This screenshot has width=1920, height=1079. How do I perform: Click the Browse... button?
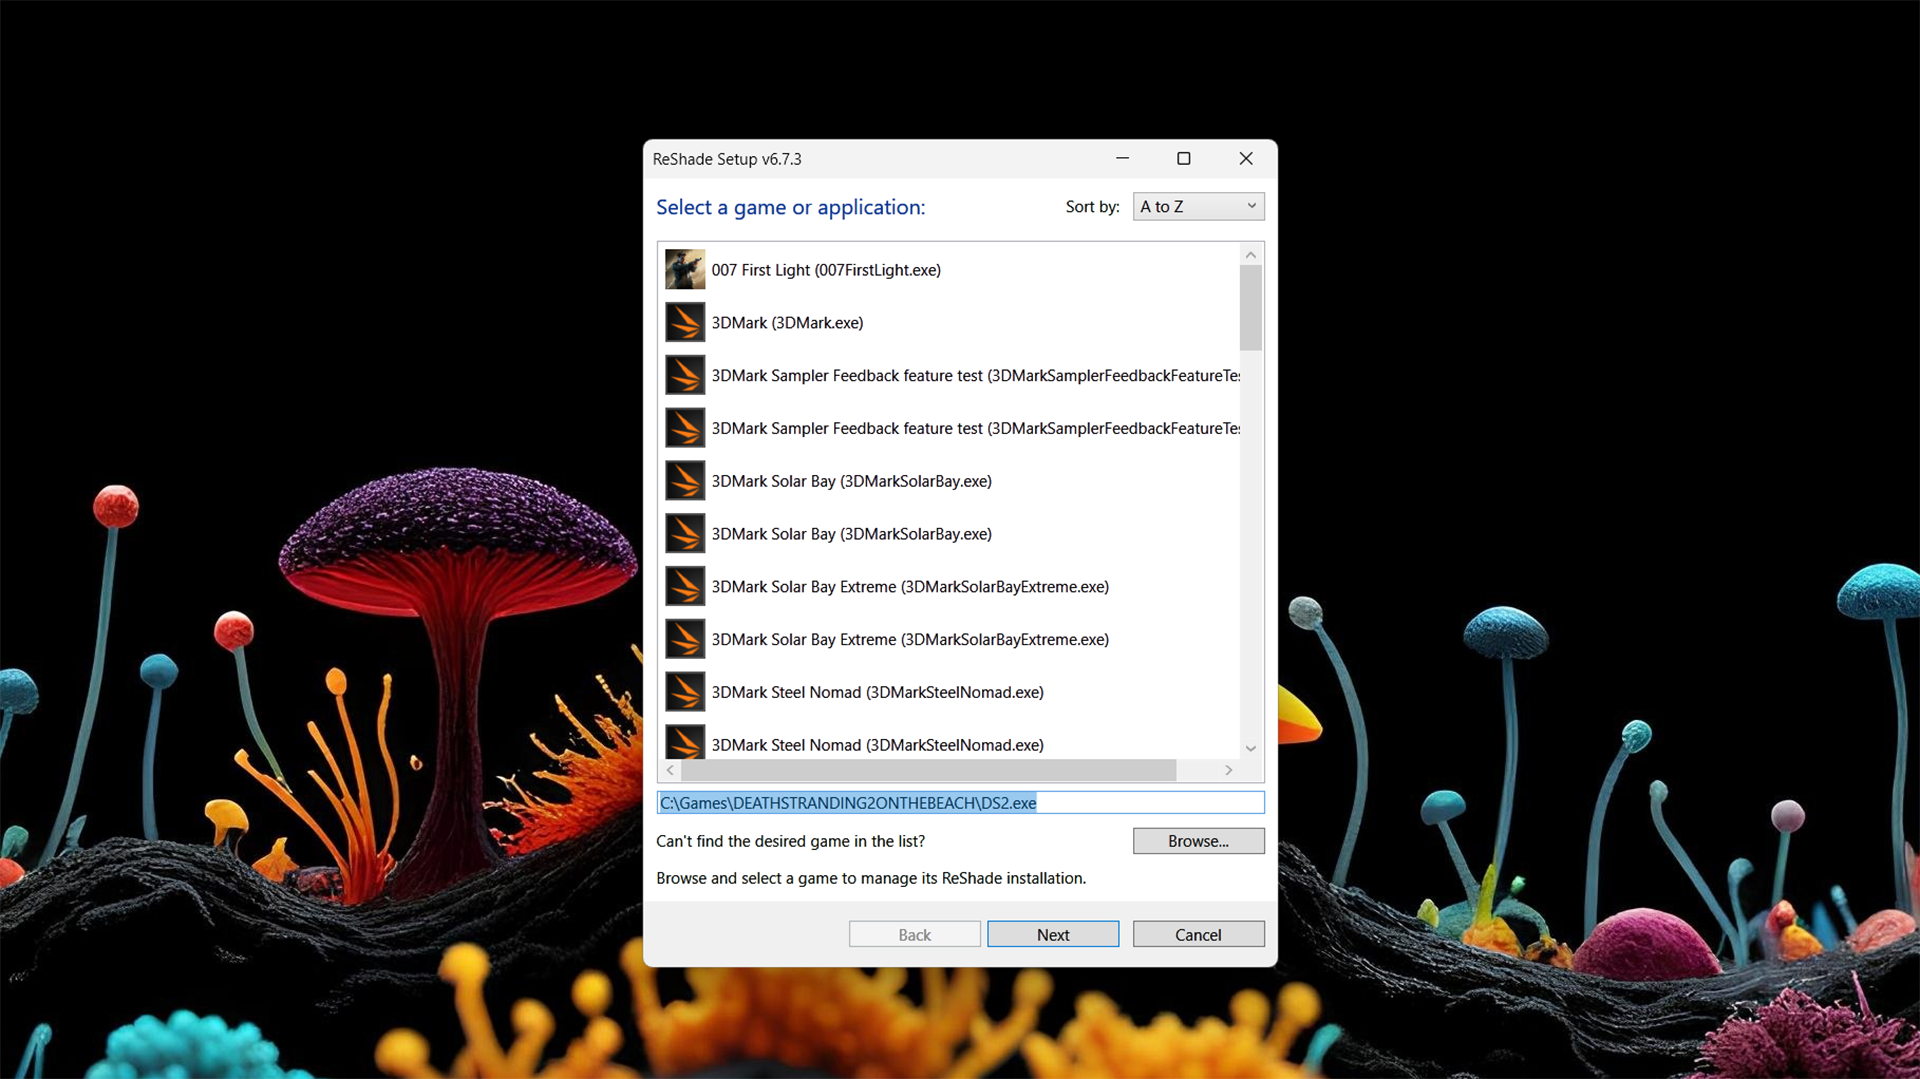[x=1198, y=841]
